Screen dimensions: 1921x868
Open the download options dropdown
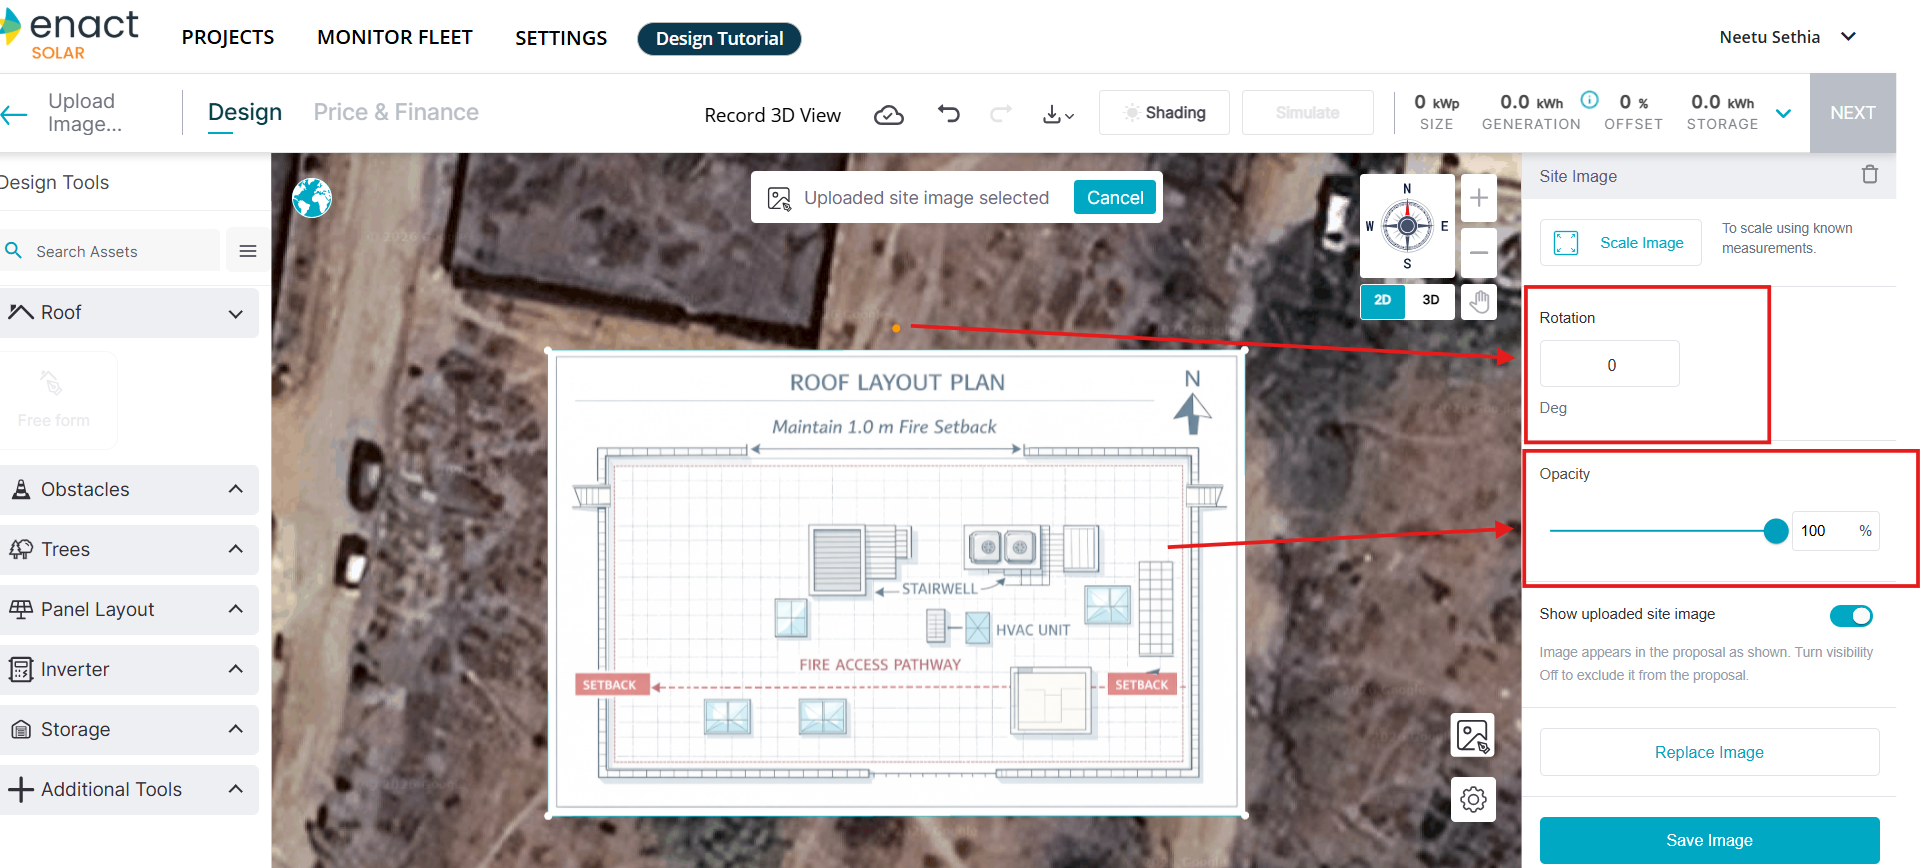(x=1057, y=115)
